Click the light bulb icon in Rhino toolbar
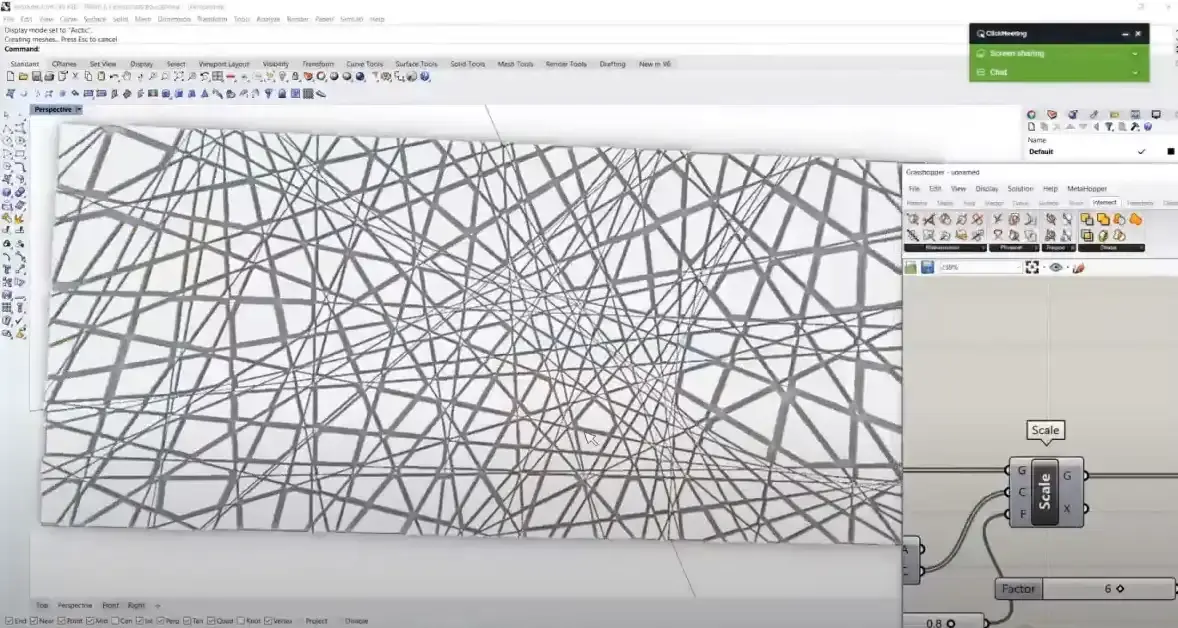 point(282,77)
